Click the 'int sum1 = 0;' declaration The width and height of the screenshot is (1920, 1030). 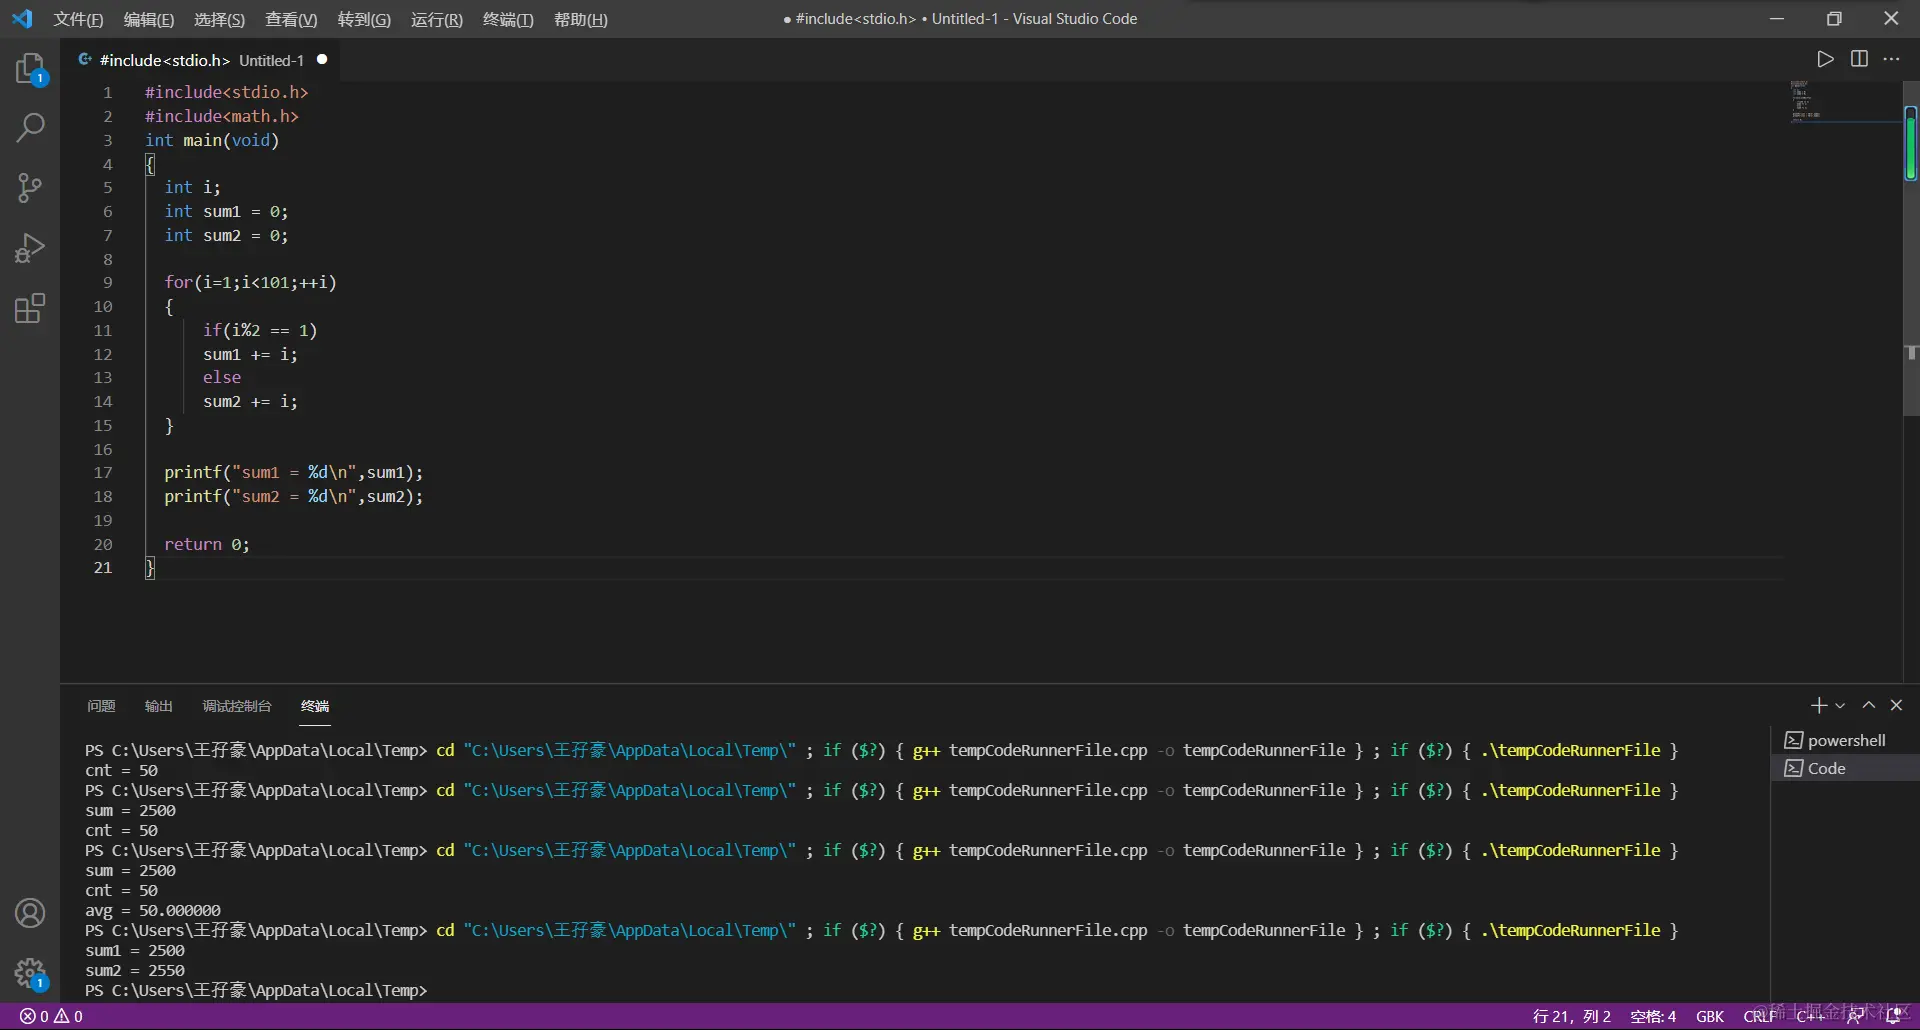pyautogui.click(x=226, y=212)
